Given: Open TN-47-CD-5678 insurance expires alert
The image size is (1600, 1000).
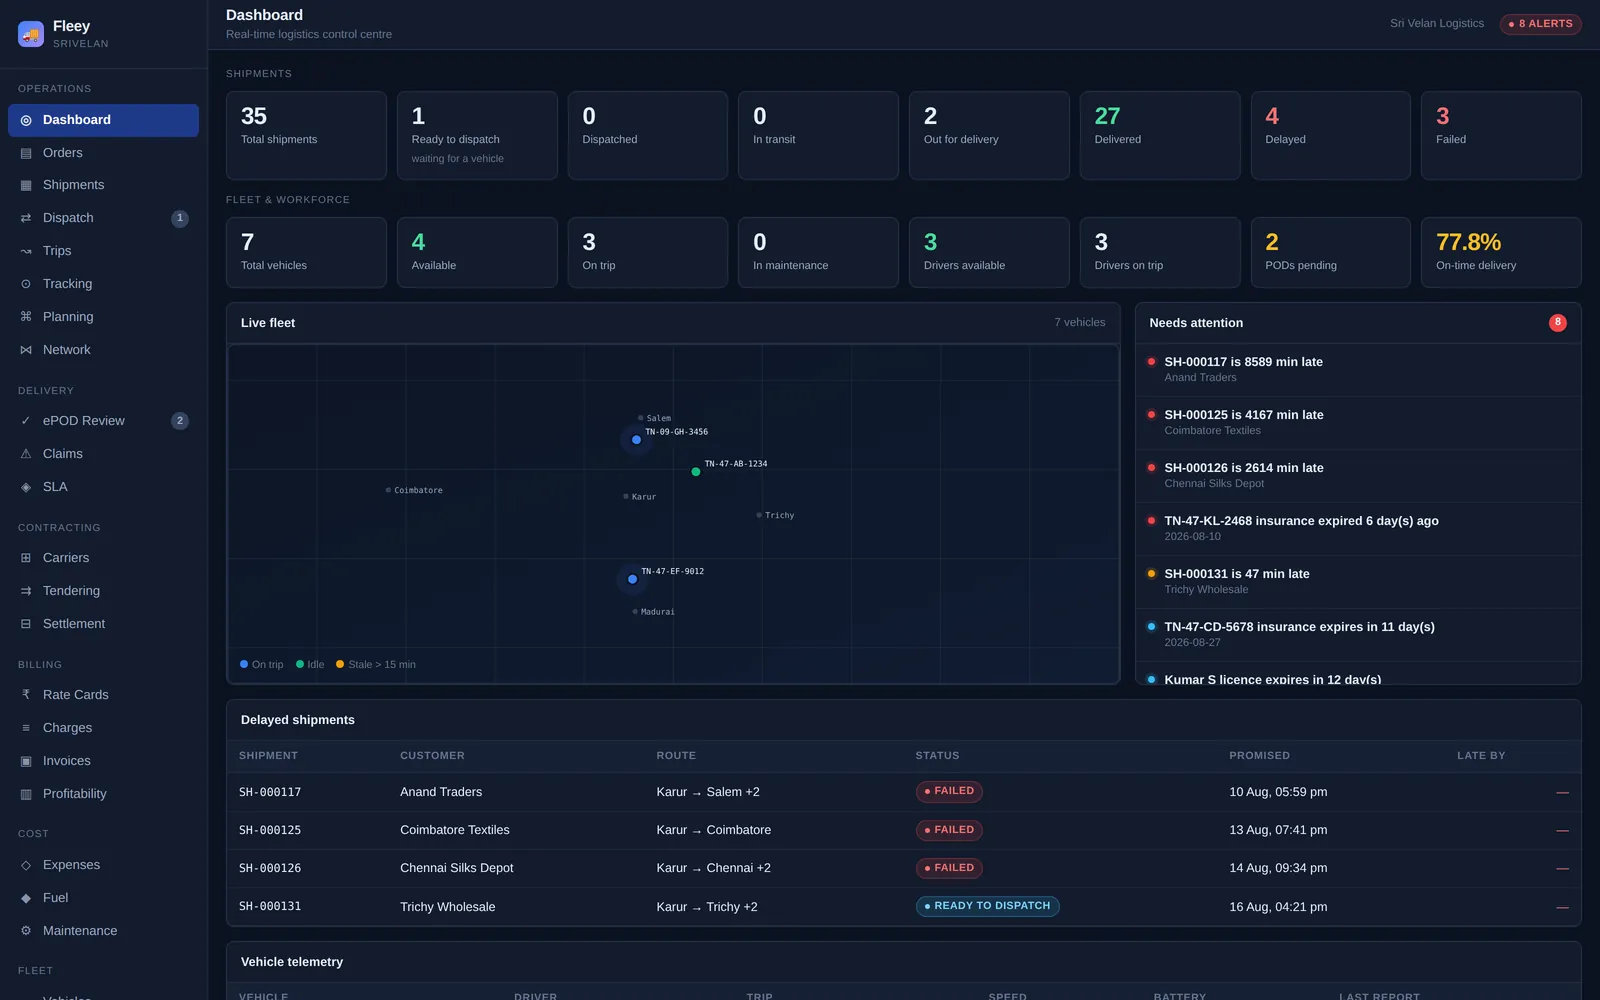Looking at the screenshot, I should pos(1358,635).
